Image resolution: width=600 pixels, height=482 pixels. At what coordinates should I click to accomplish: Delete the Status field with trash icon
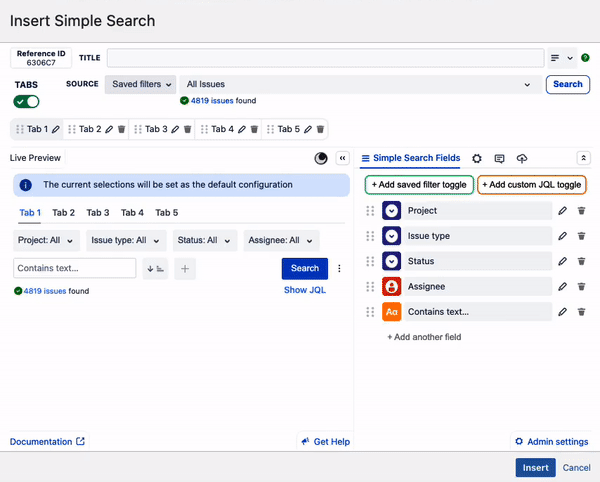581,262
